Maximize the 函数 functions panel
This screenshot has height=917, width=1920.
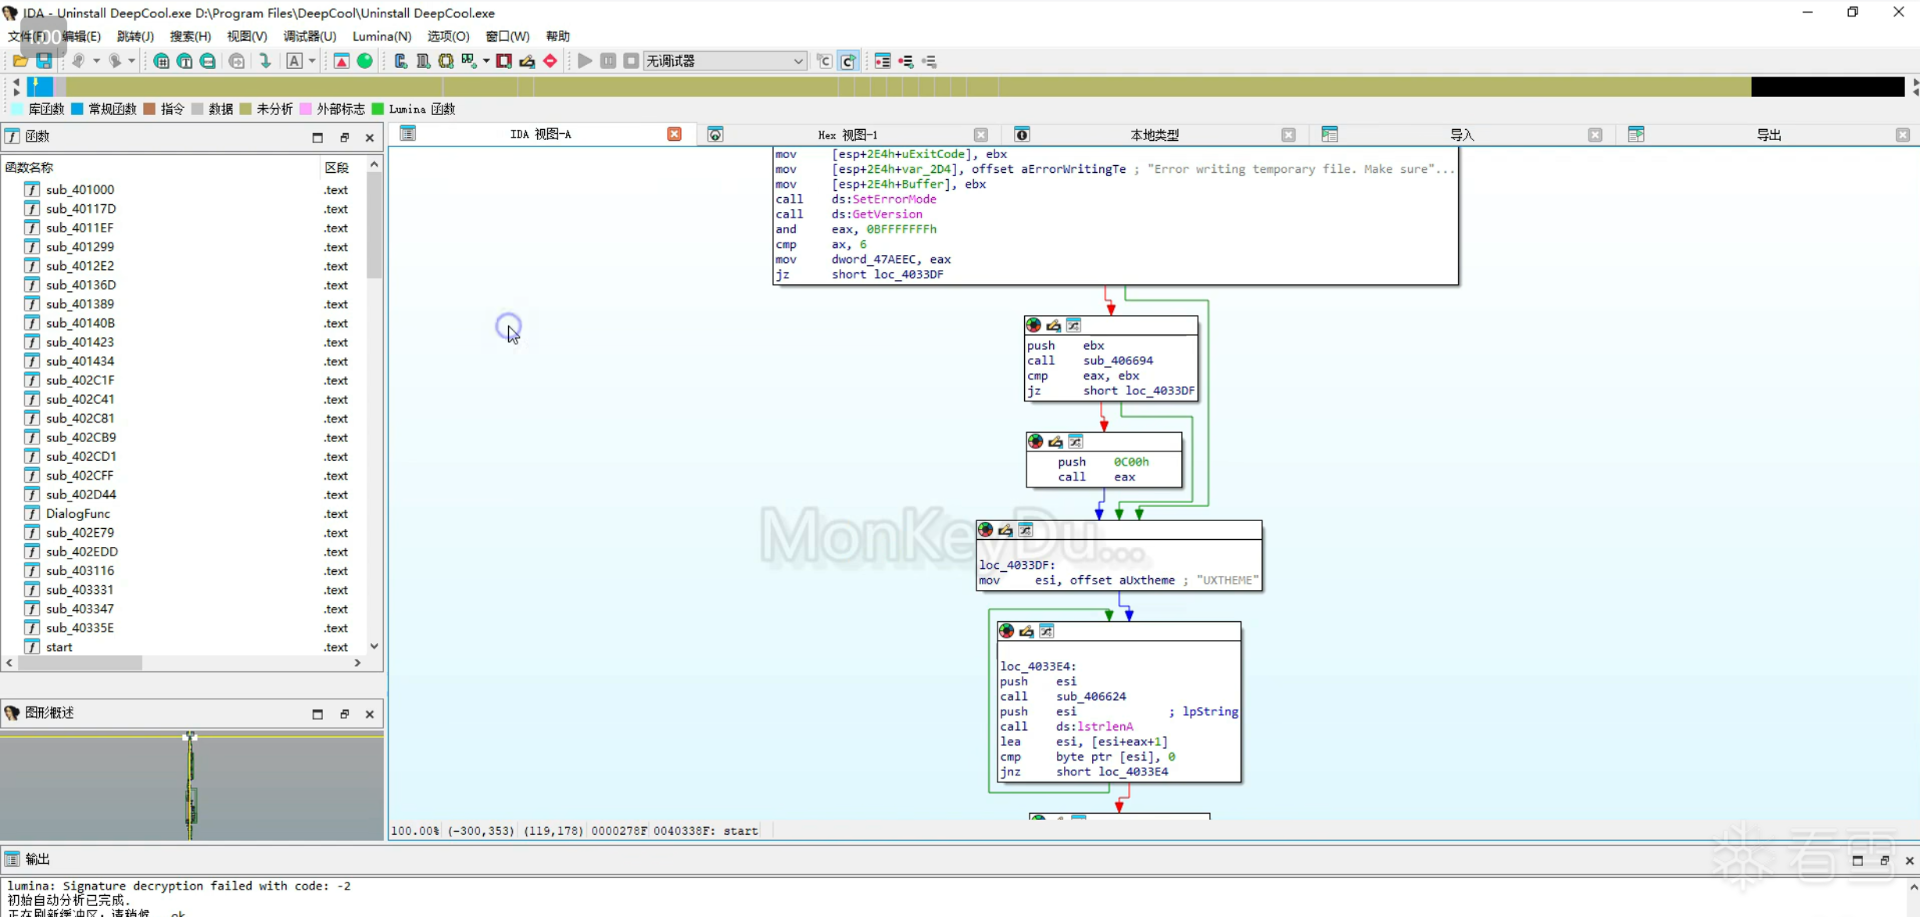318,137
